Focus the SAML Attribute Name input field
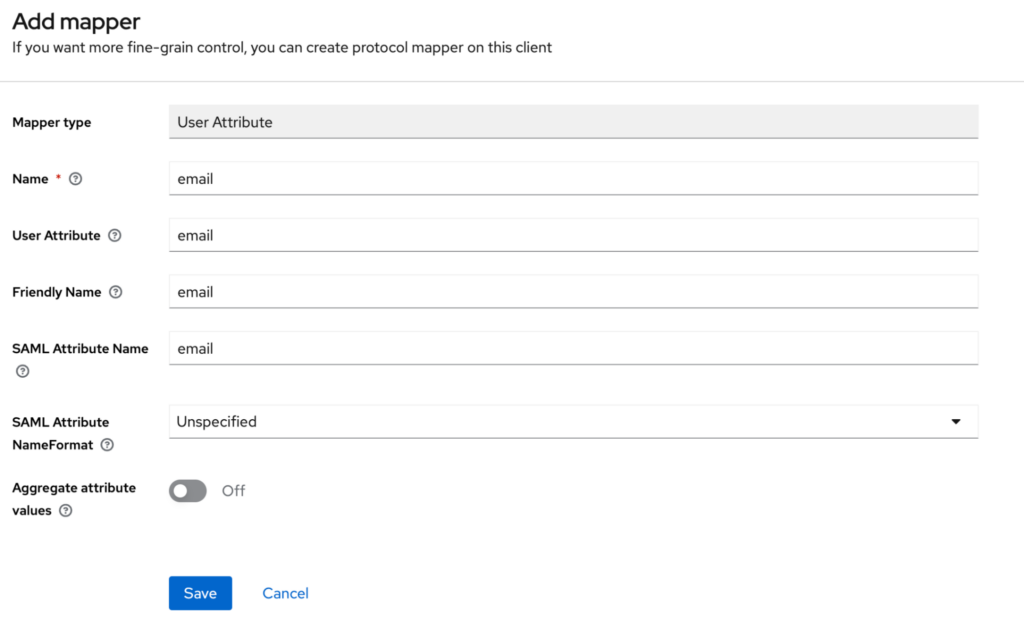Screen dimensions: 1024x624 pyautogui.click(x=573, y=348)
